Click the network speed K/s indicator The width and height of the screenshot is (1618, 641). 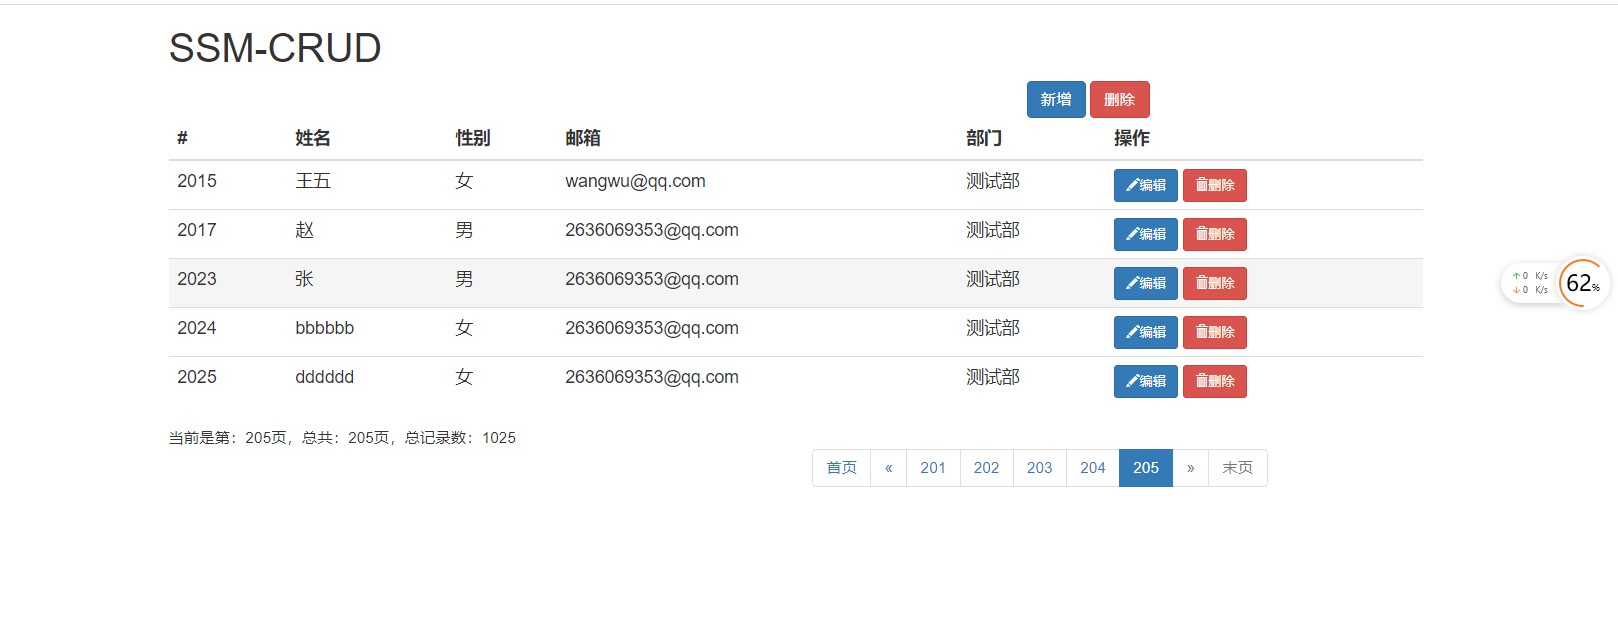pyautogui.click(x=1531, y=283)
